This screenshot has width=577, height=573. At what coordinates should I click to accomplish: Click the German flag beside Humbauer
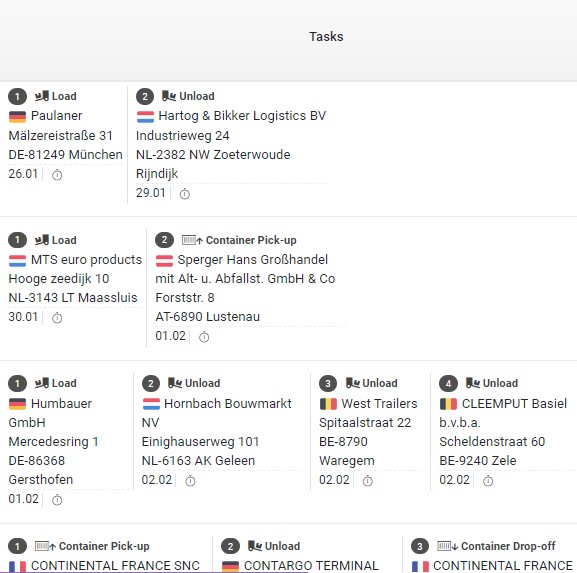pyautogui.click(x=17, y=404)
